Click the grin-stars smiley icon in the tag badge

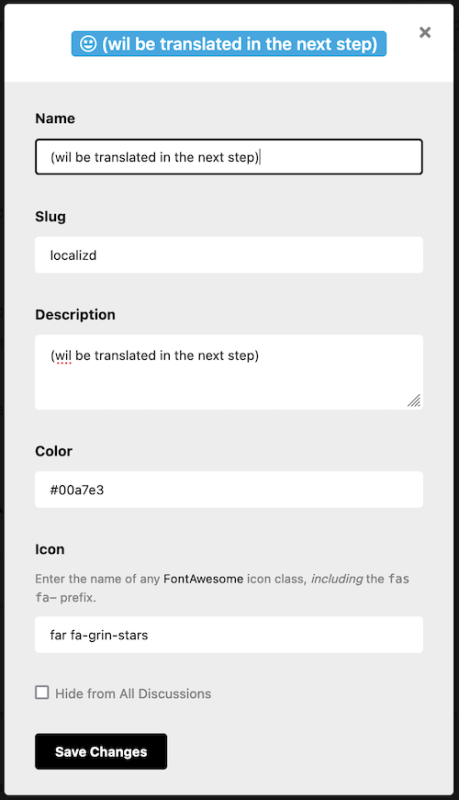pos(88,44)
